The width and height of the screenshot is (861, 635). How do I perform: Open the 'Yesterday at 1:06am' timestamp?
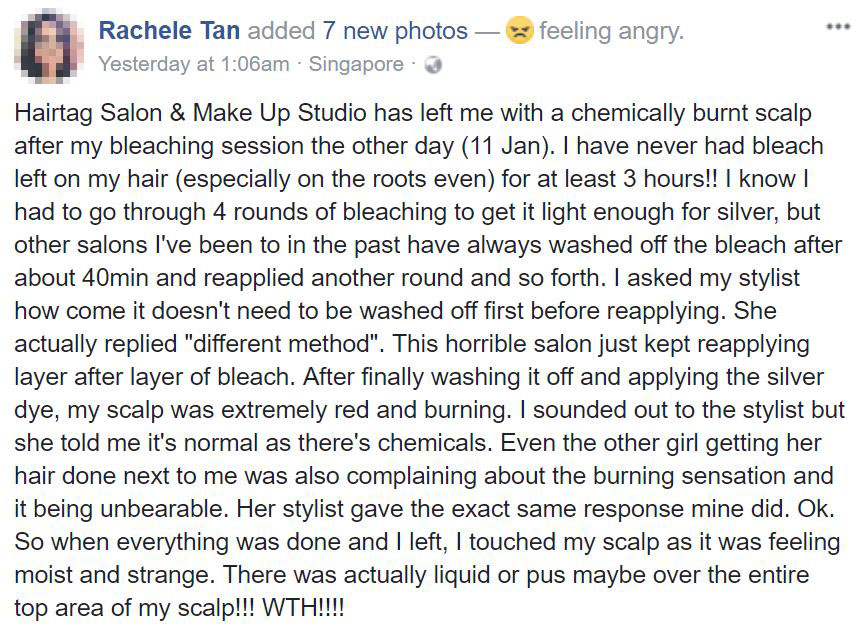tap(194, 66)
